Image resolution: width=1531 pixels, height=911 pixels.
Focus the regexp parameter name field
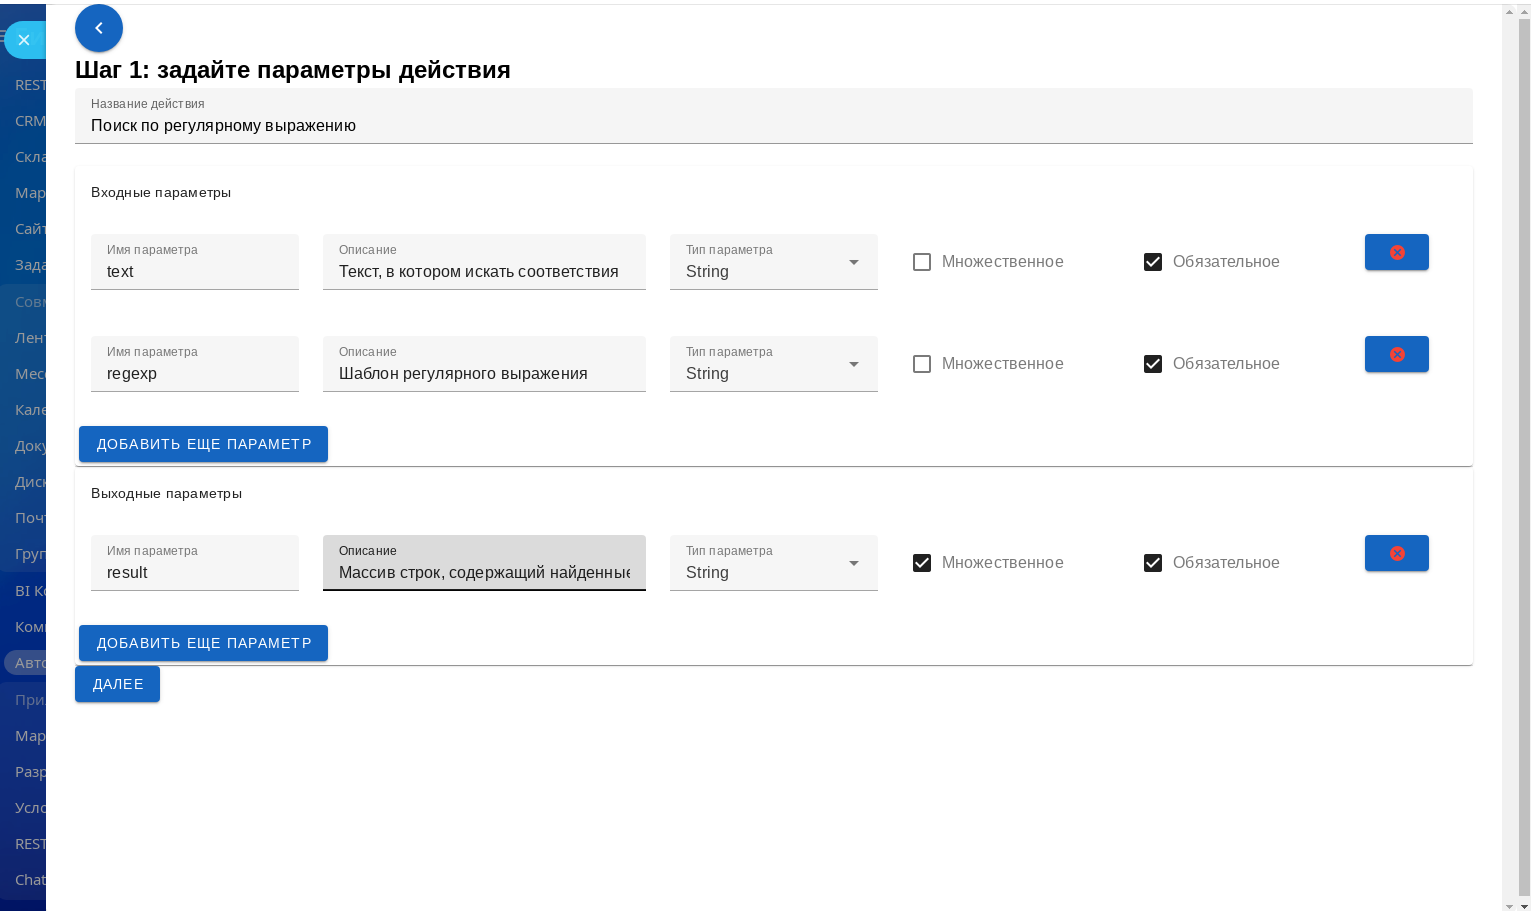(x=194, y=373)
